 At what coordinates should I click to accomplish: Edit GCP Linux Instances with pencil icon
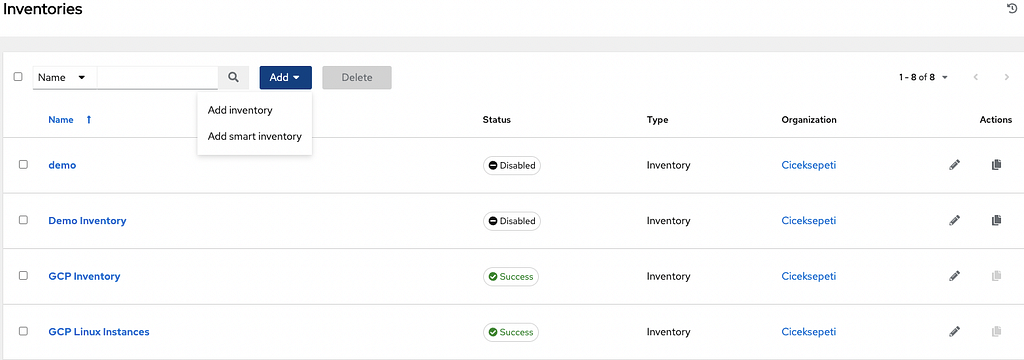click(955, 332)
